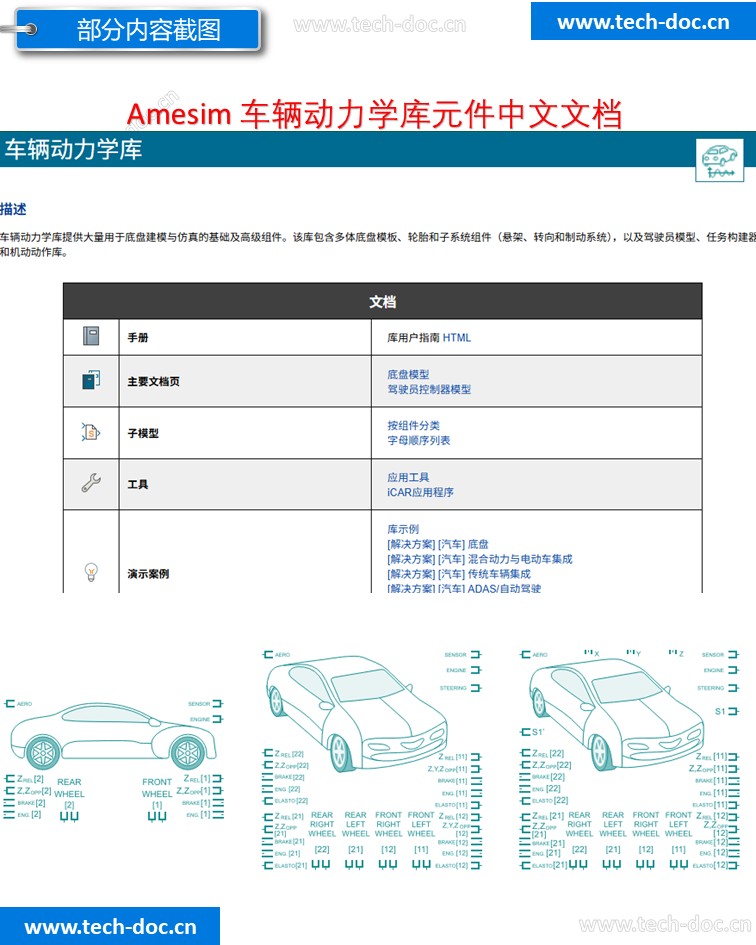Select the side-view two-wheel car component
Image resolution: width=756 pixels, height=945 pixels.
tap(113, 761)
